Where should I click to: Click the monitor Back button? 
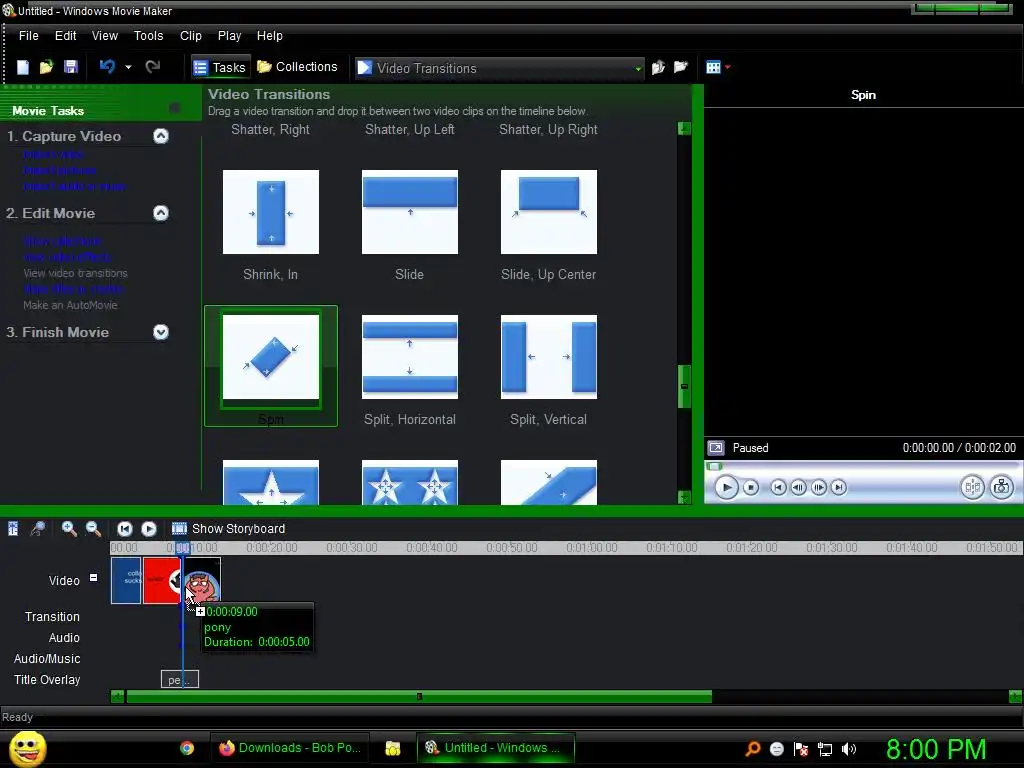(778, 487)
